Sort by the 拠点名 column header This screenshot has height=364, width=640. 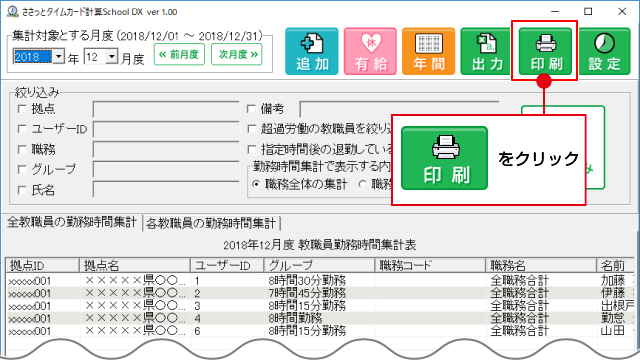135,266
